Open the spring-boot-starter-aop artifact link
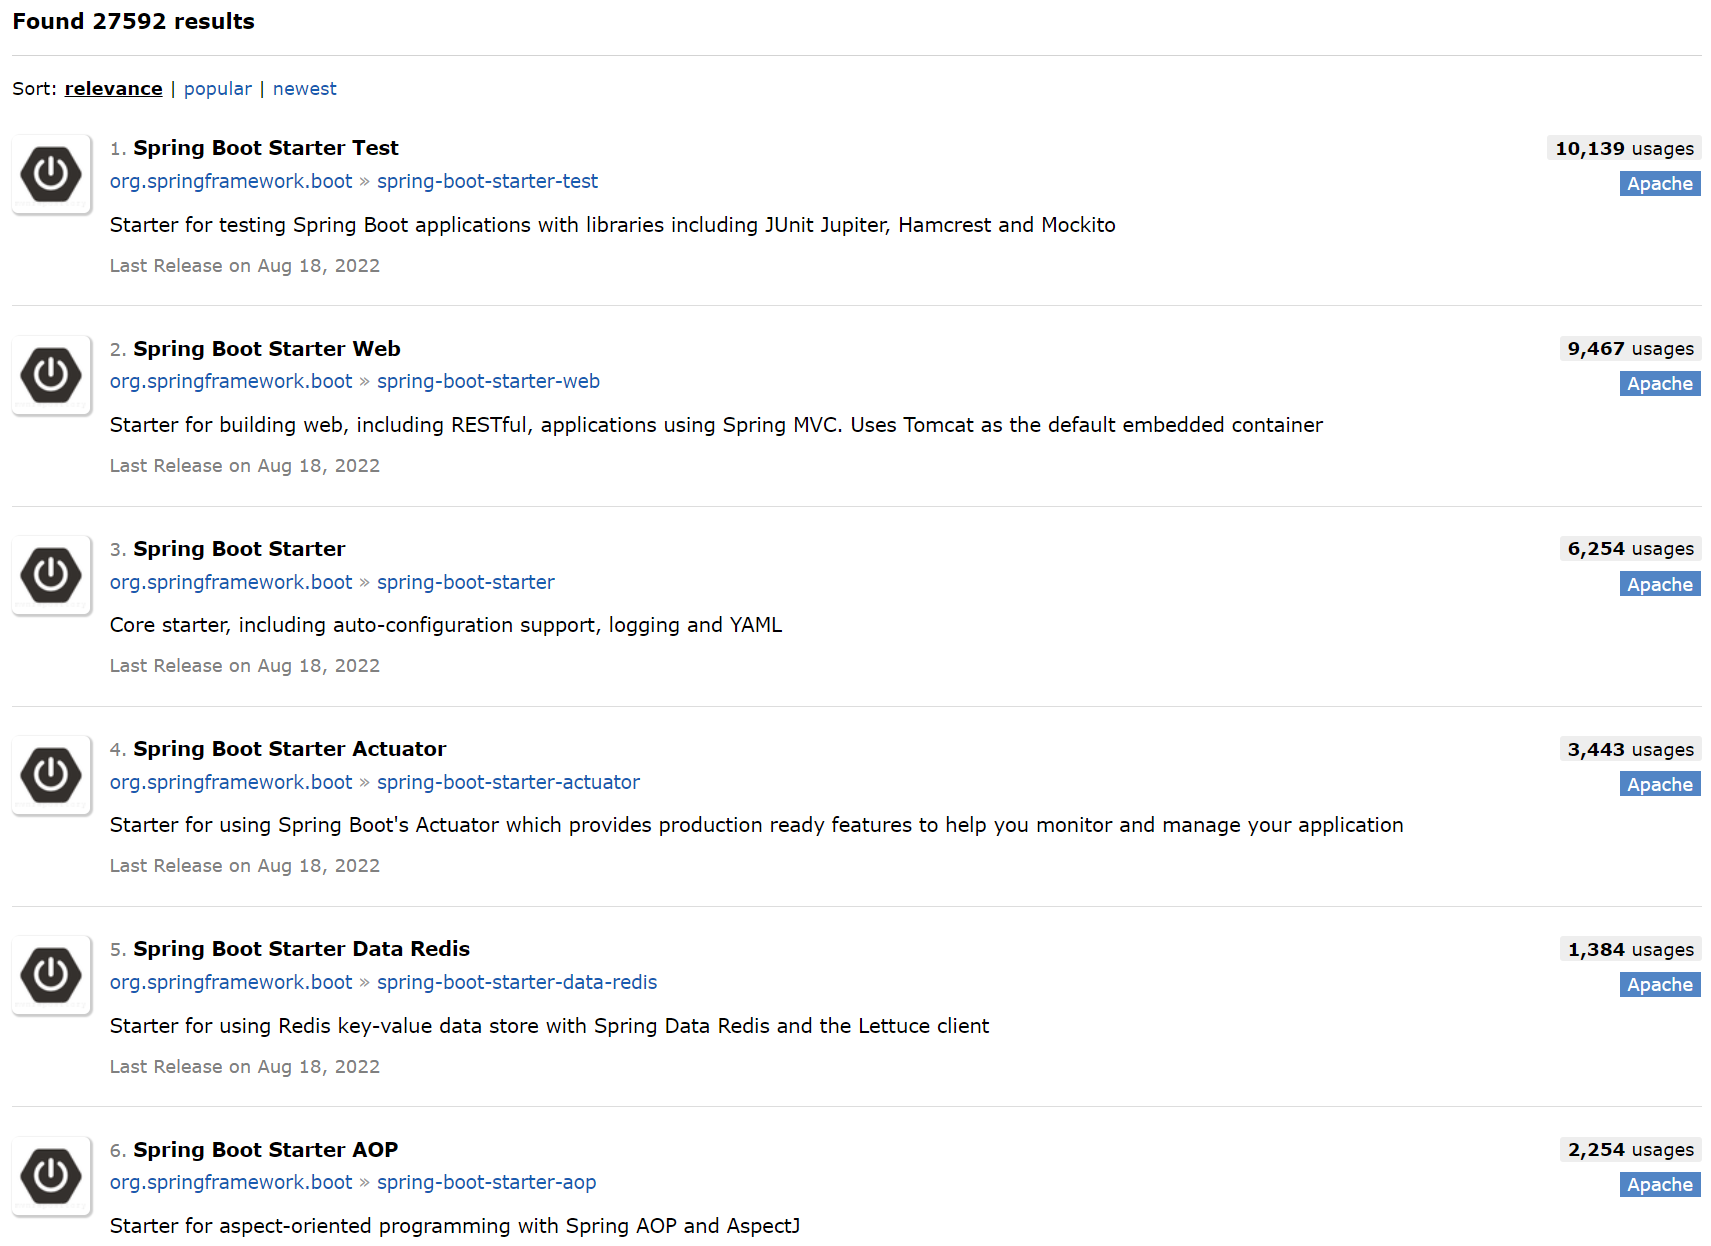Viewport: 1711px width, 1246px height. (x=486, y=1182)
